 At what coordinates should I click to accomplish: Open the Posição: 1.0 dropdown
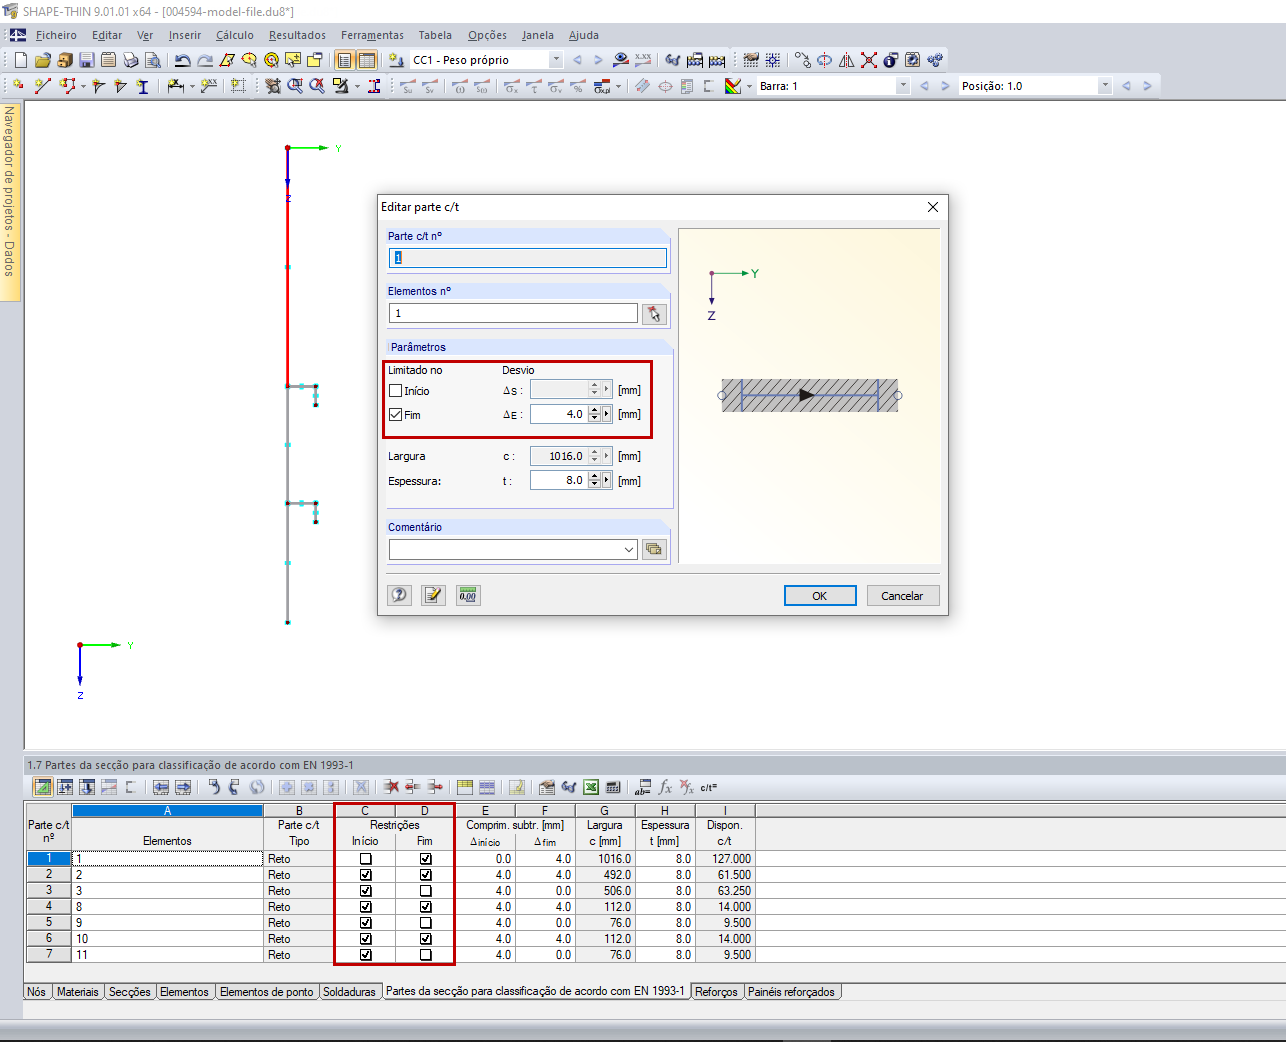coord(1105,86)
